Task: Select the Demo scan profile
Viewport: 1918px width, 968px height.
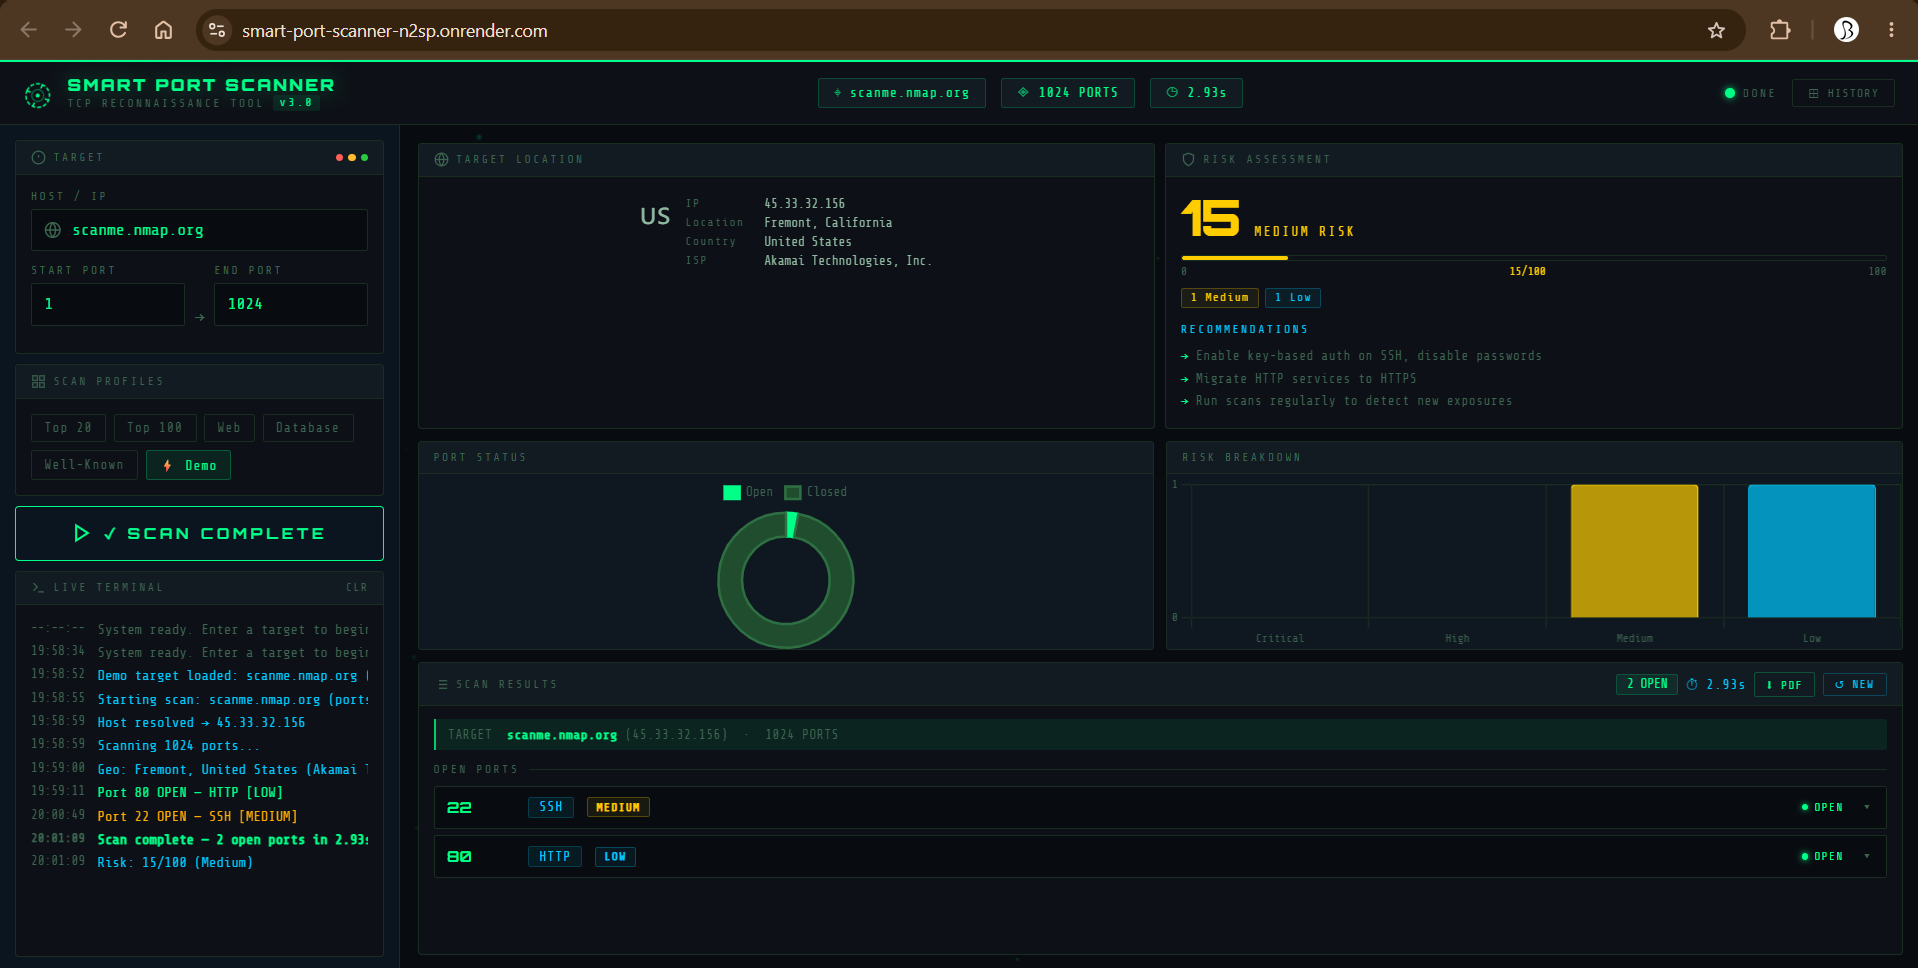Action: click(x=189, y=465)
